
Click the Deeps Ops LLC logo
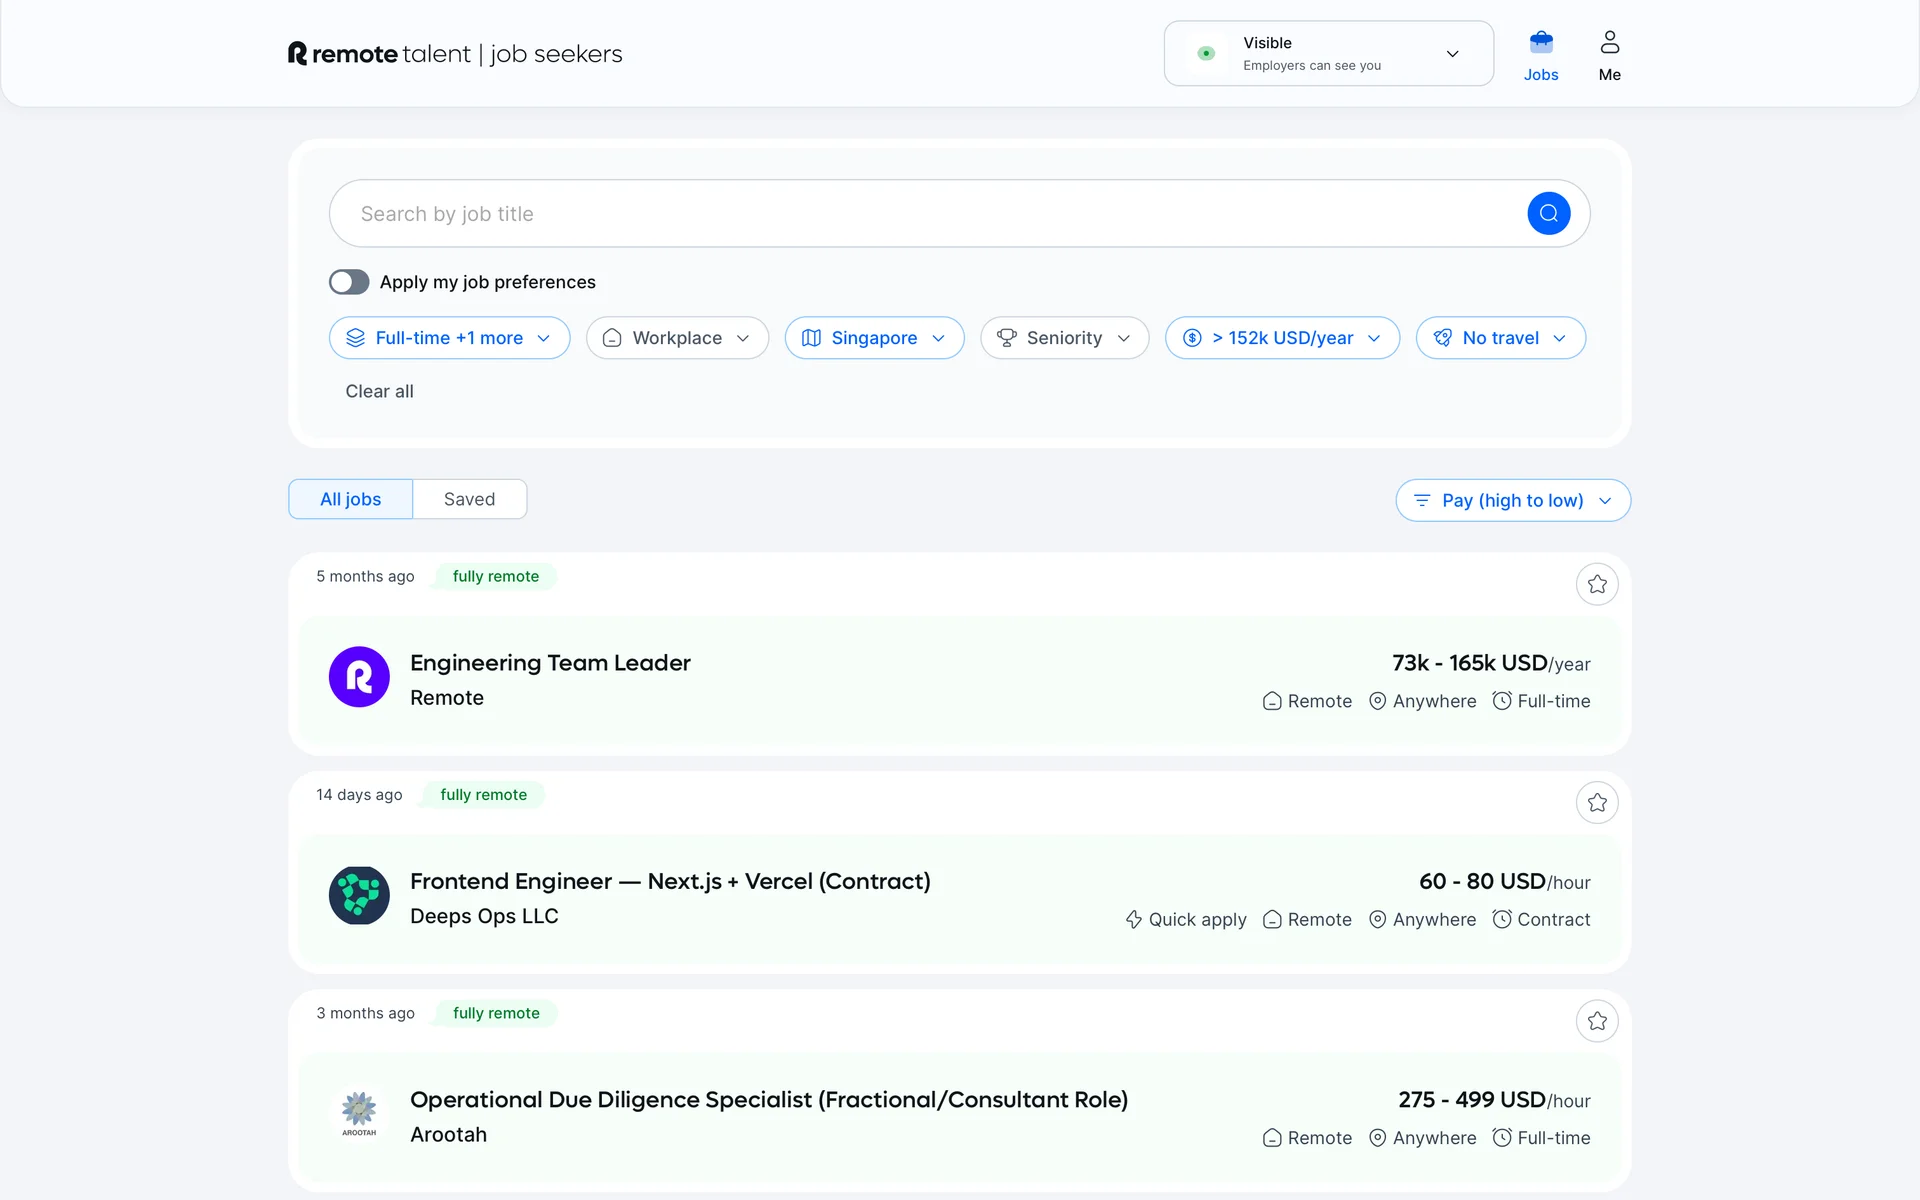[359, 895]
